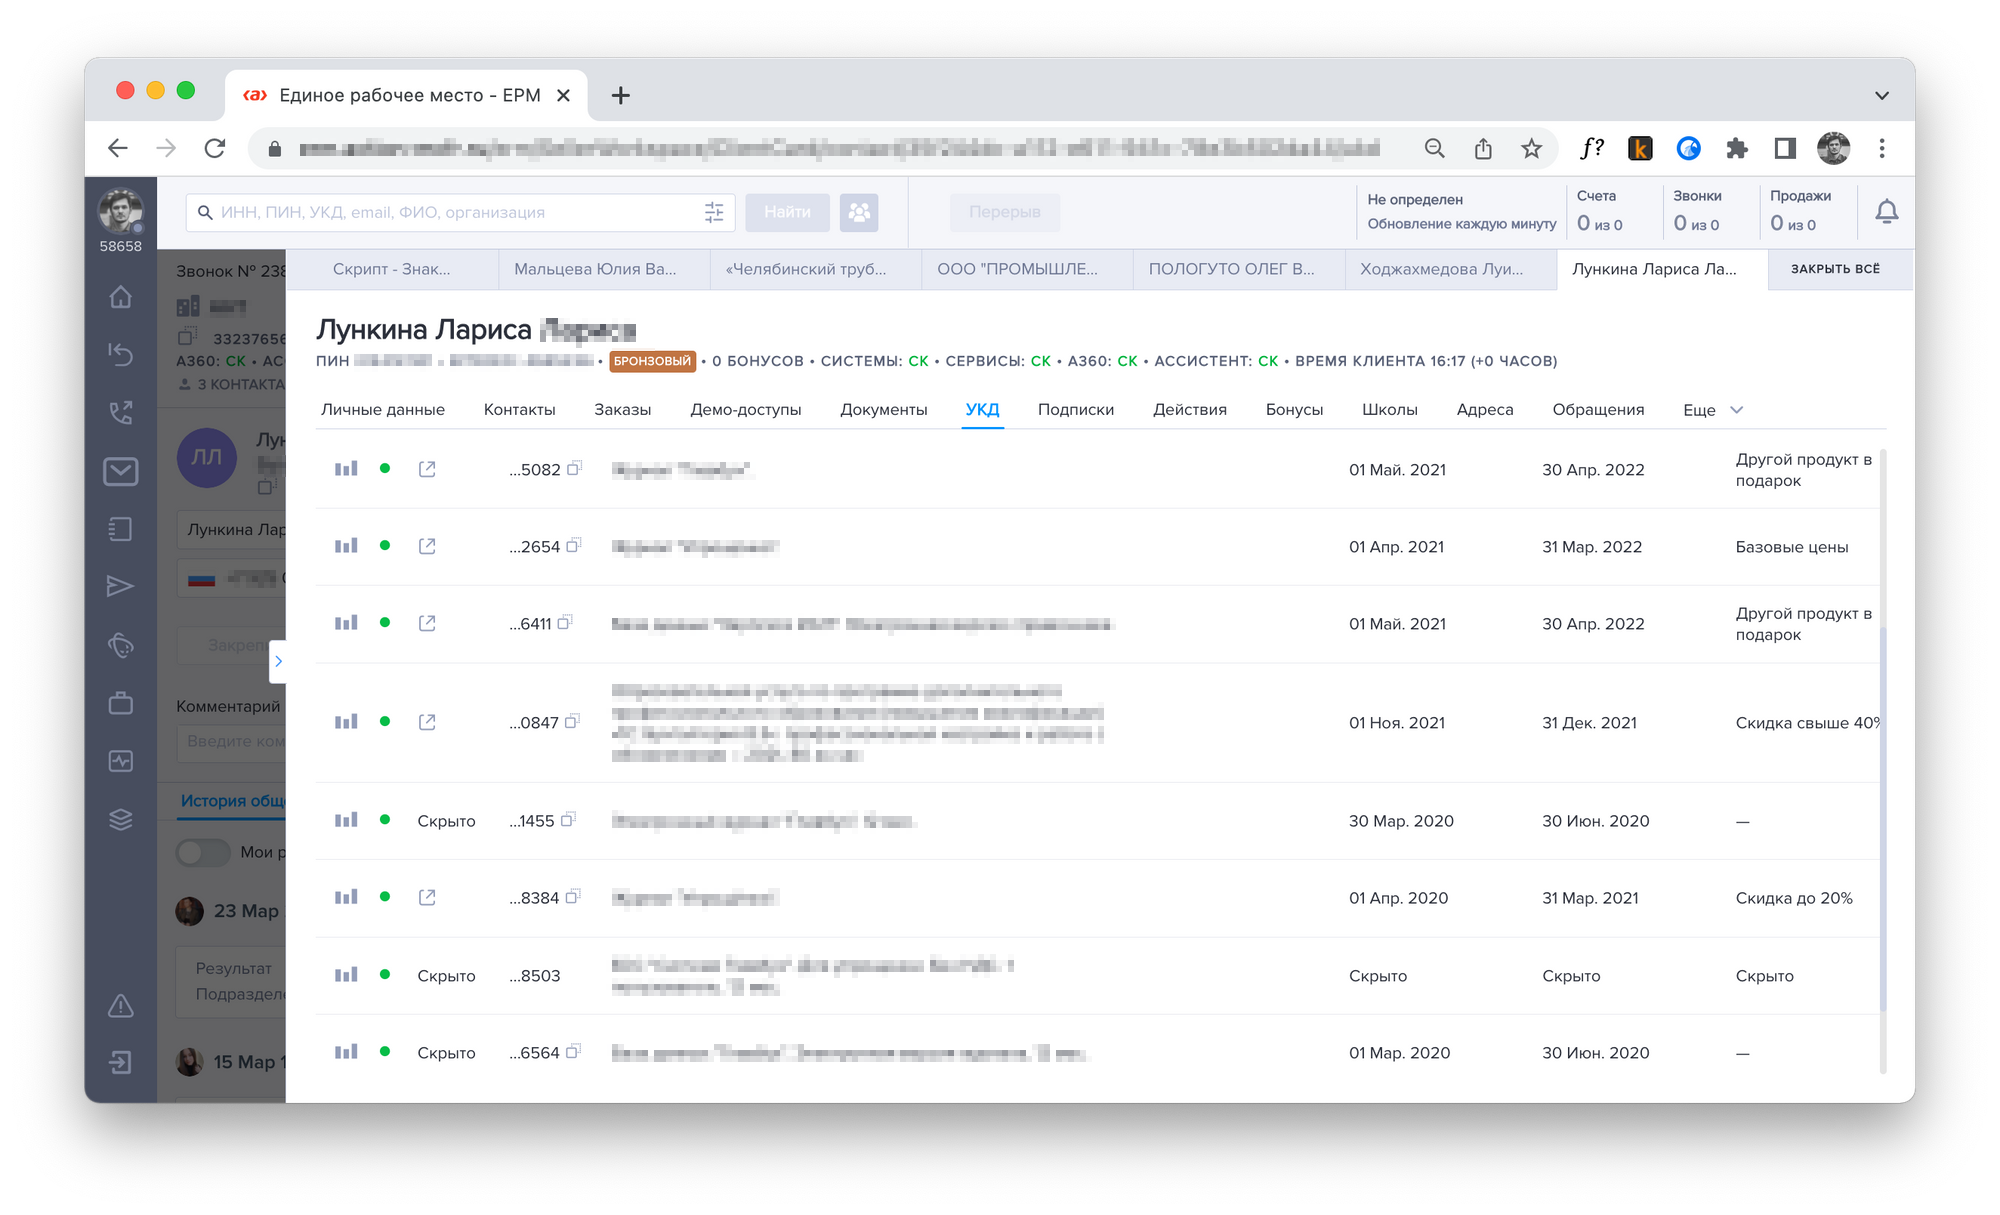Click the logout icon at sidebar bottom
Viewport: 2000px width, 1215px height.
(121, 1062)
